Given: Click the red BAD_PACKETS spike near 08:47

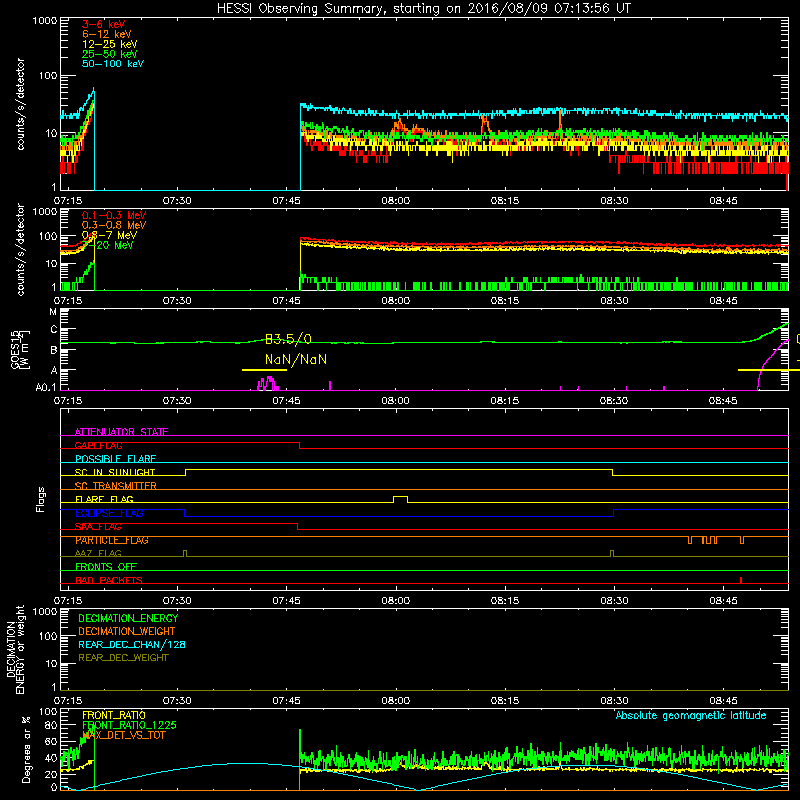Looking at the screenshot, I should (741, 580).
